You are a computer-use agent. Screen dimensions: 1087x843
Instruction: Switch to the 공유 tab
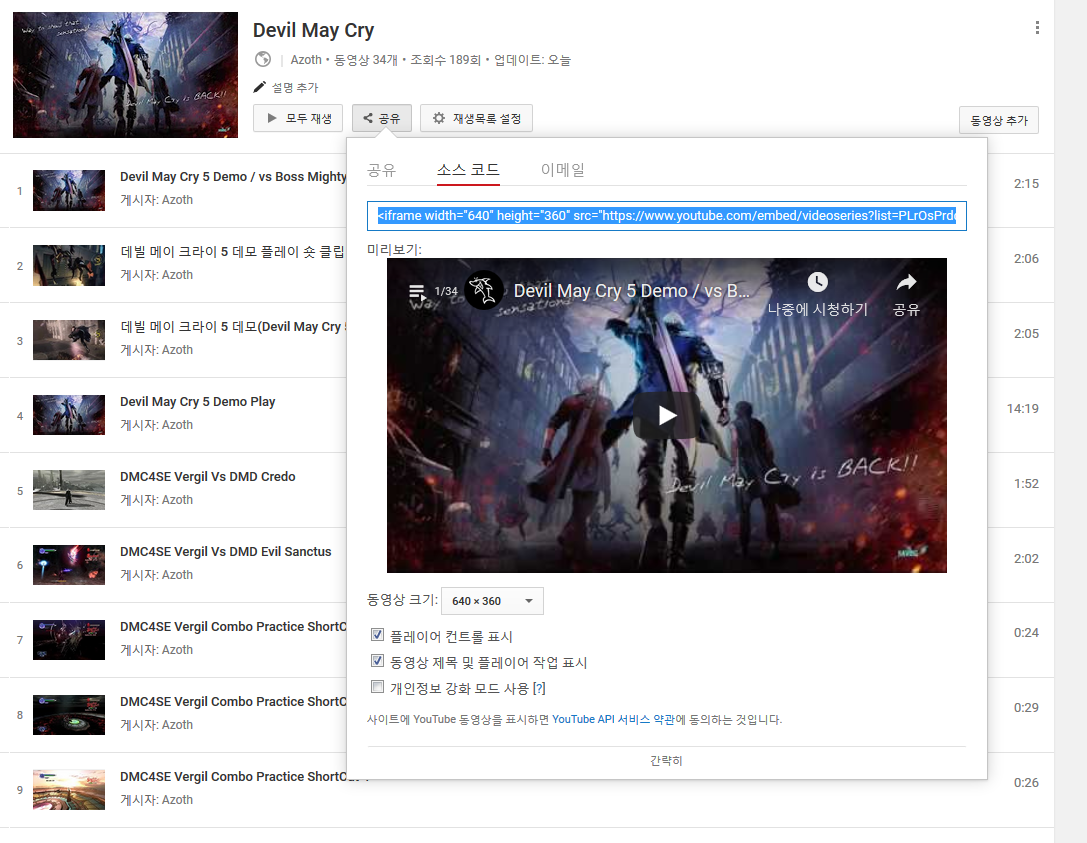[x=382, y=170]
